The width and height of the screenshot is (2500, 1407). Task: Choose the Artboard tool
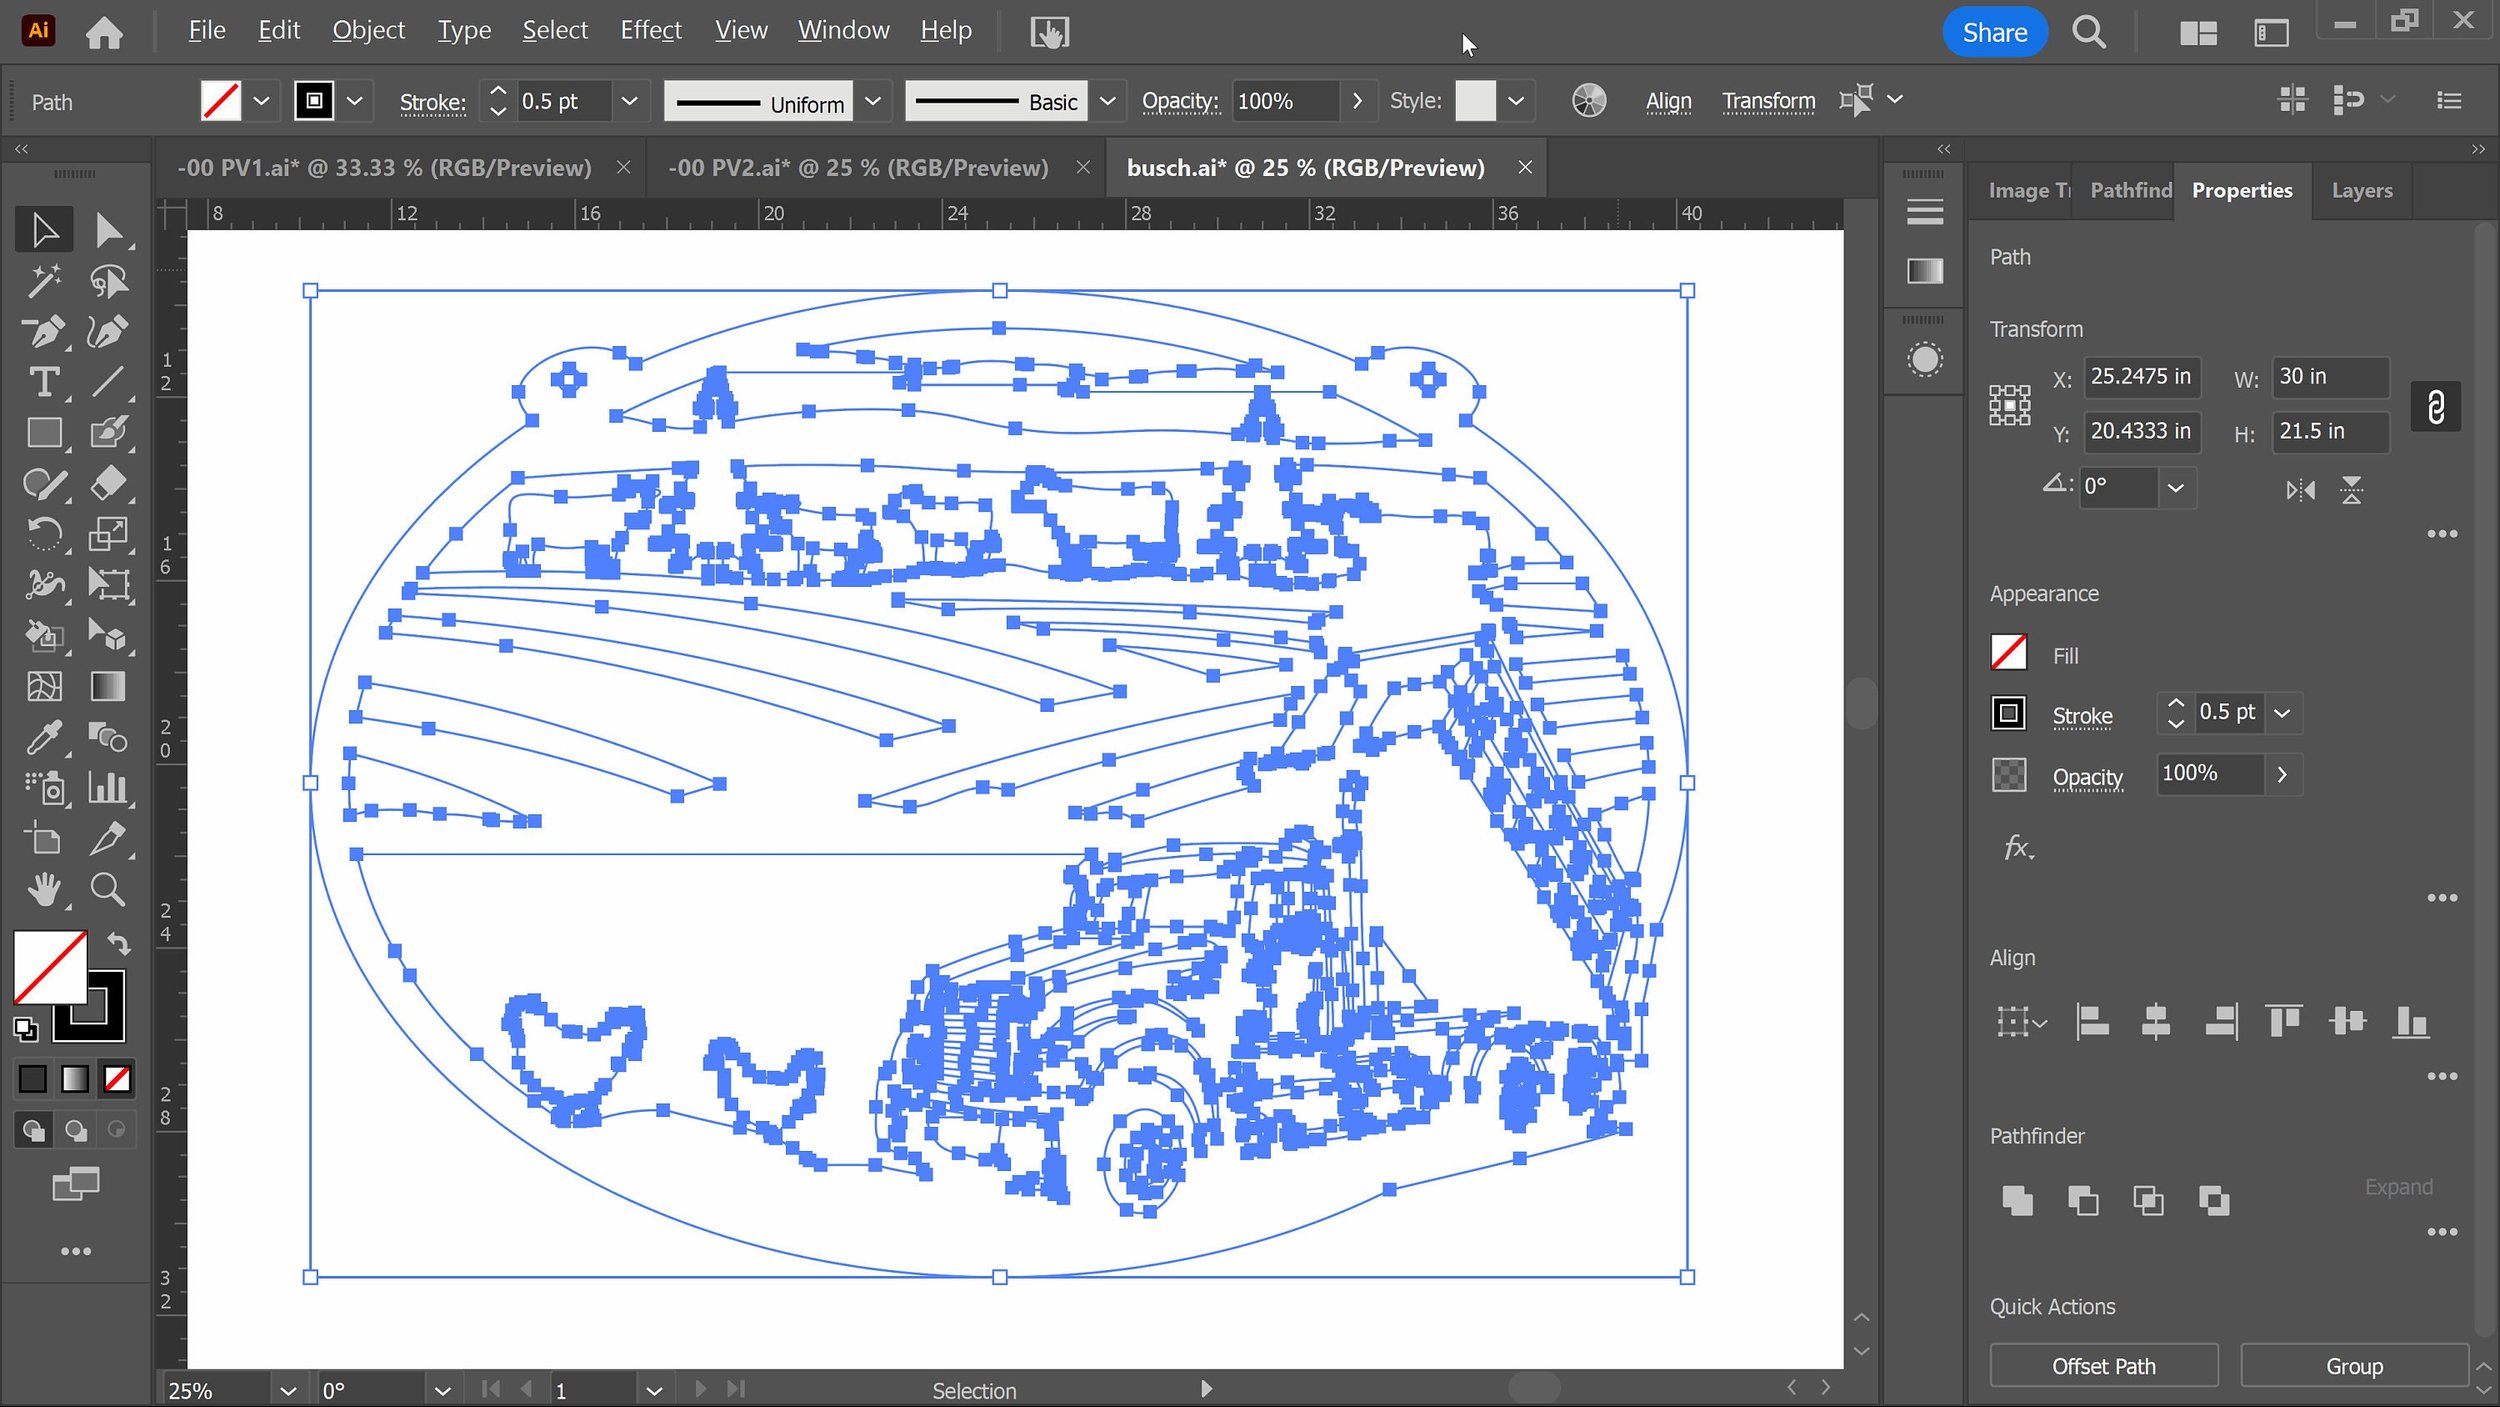click(x=44, y=838)
